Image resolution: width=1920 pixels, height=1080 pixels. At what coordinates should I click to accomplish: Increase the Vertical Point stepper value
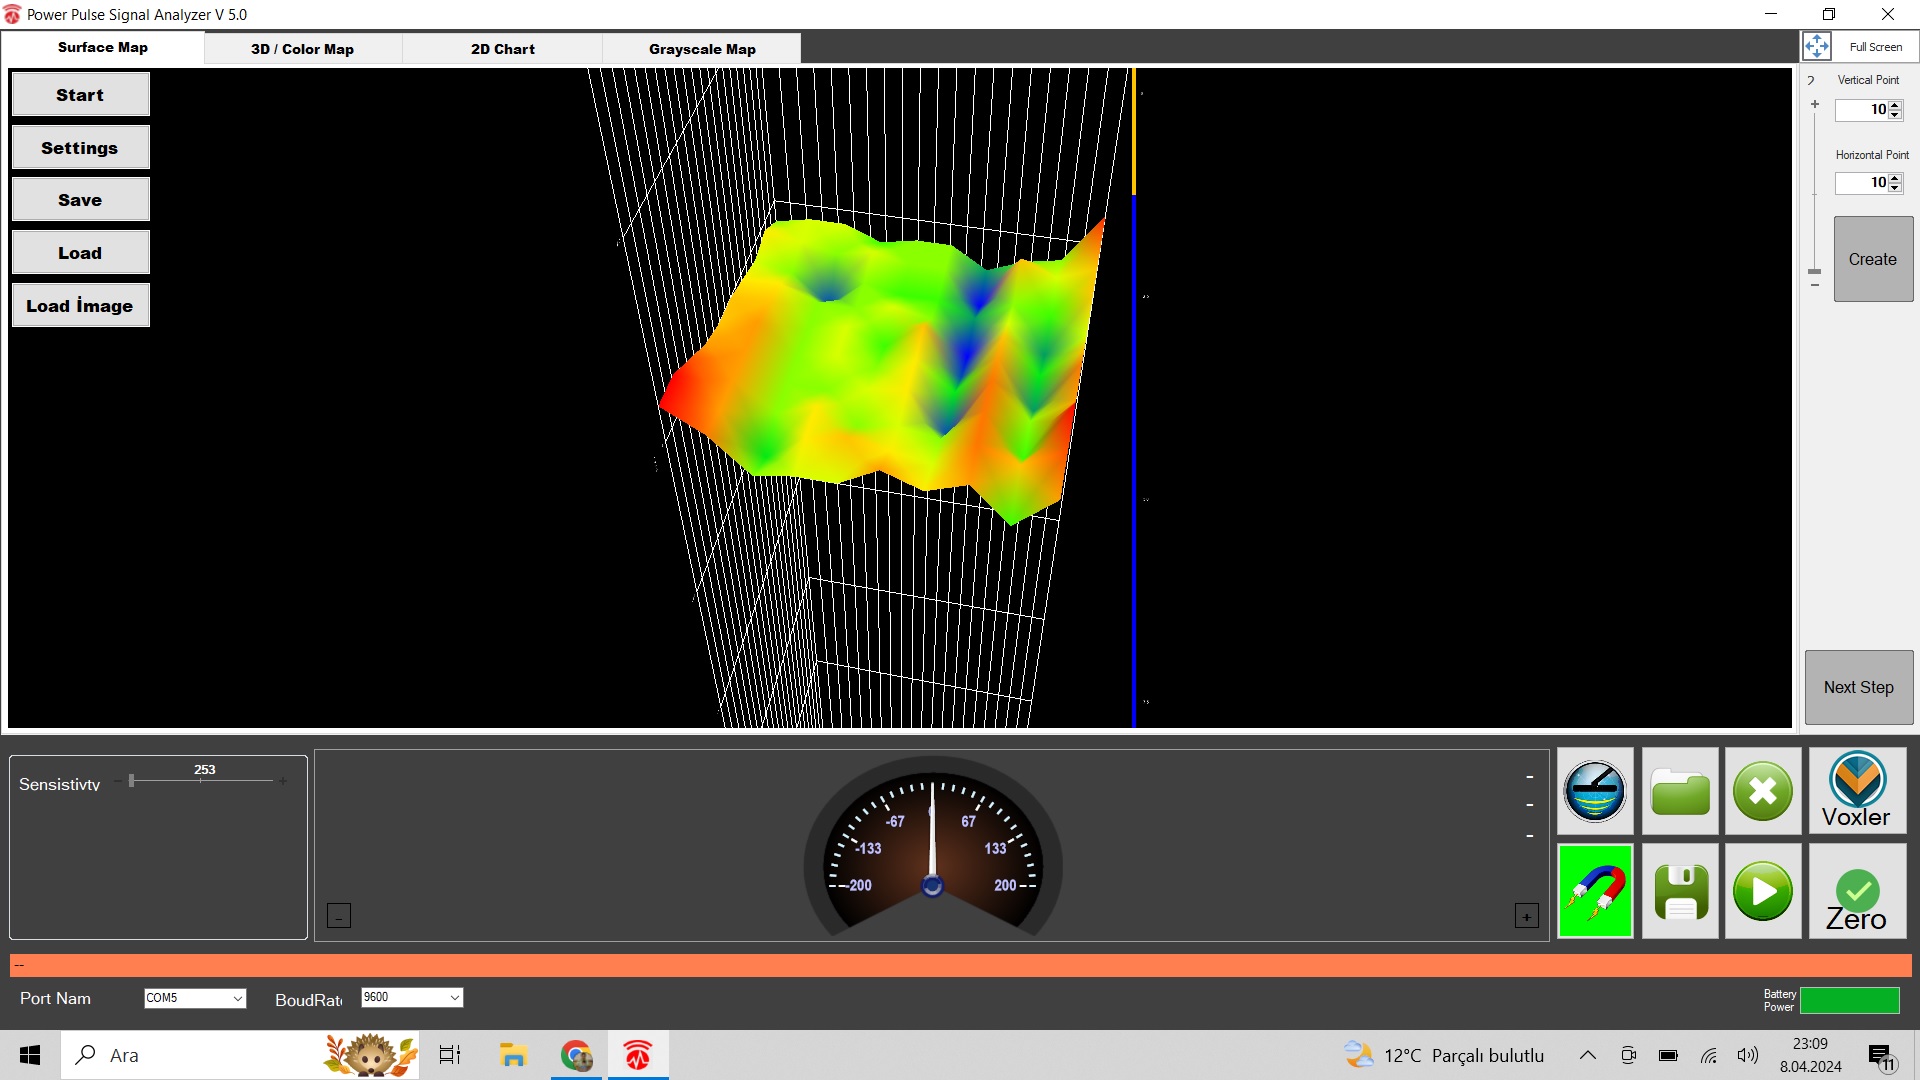click(x=1895, y=105)
